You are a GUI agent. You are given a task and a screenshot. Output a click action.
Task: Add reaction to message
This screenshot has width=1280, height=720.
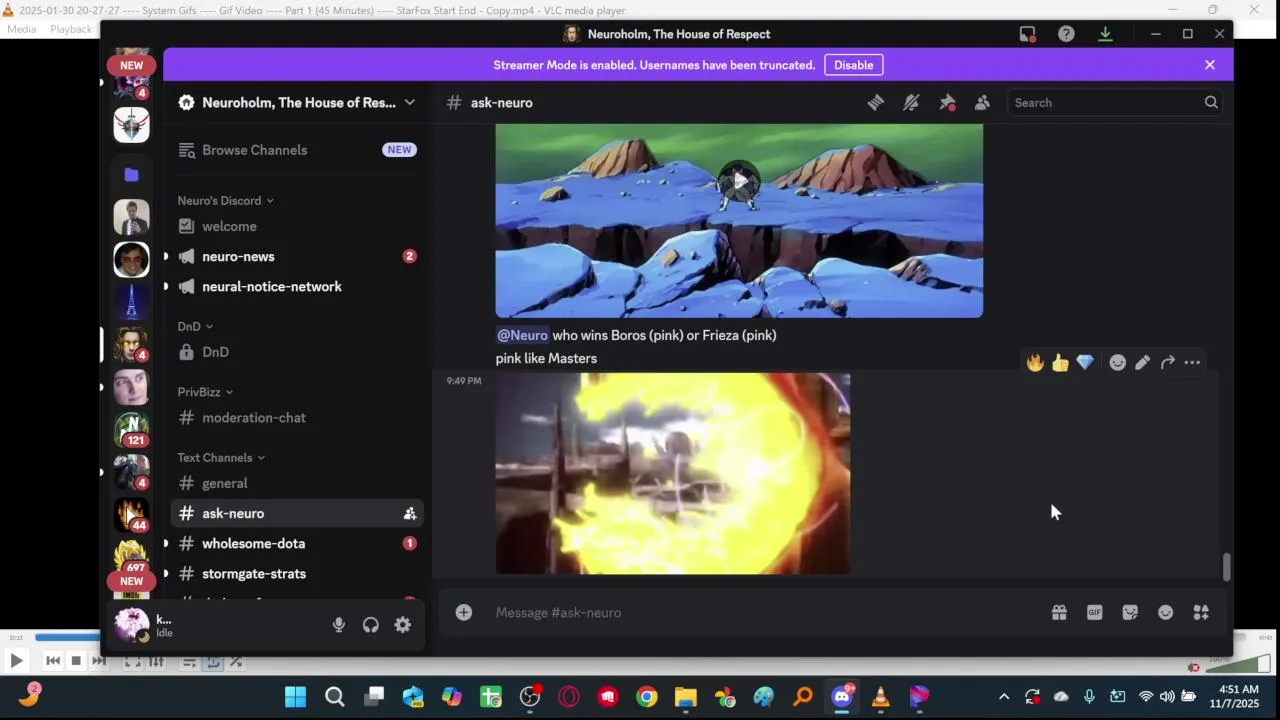[x=1118, y=362]
